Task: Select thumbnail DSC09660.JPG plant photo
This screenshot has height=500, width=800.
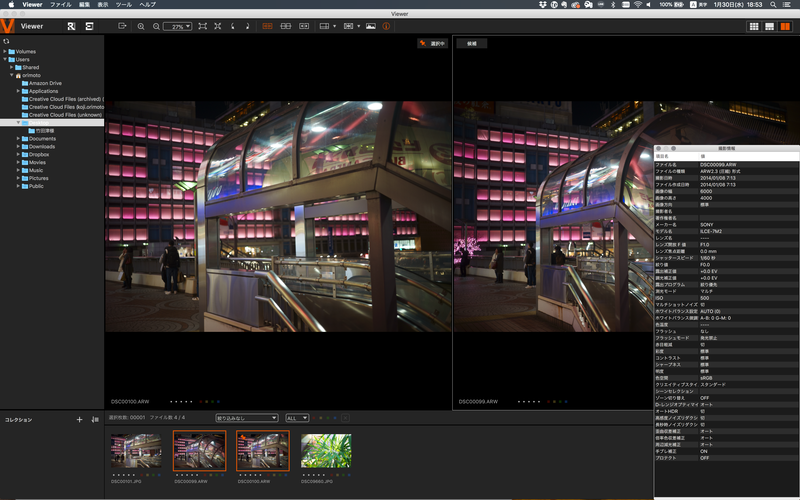Action: pyautogui.click(x=326, y=451)
